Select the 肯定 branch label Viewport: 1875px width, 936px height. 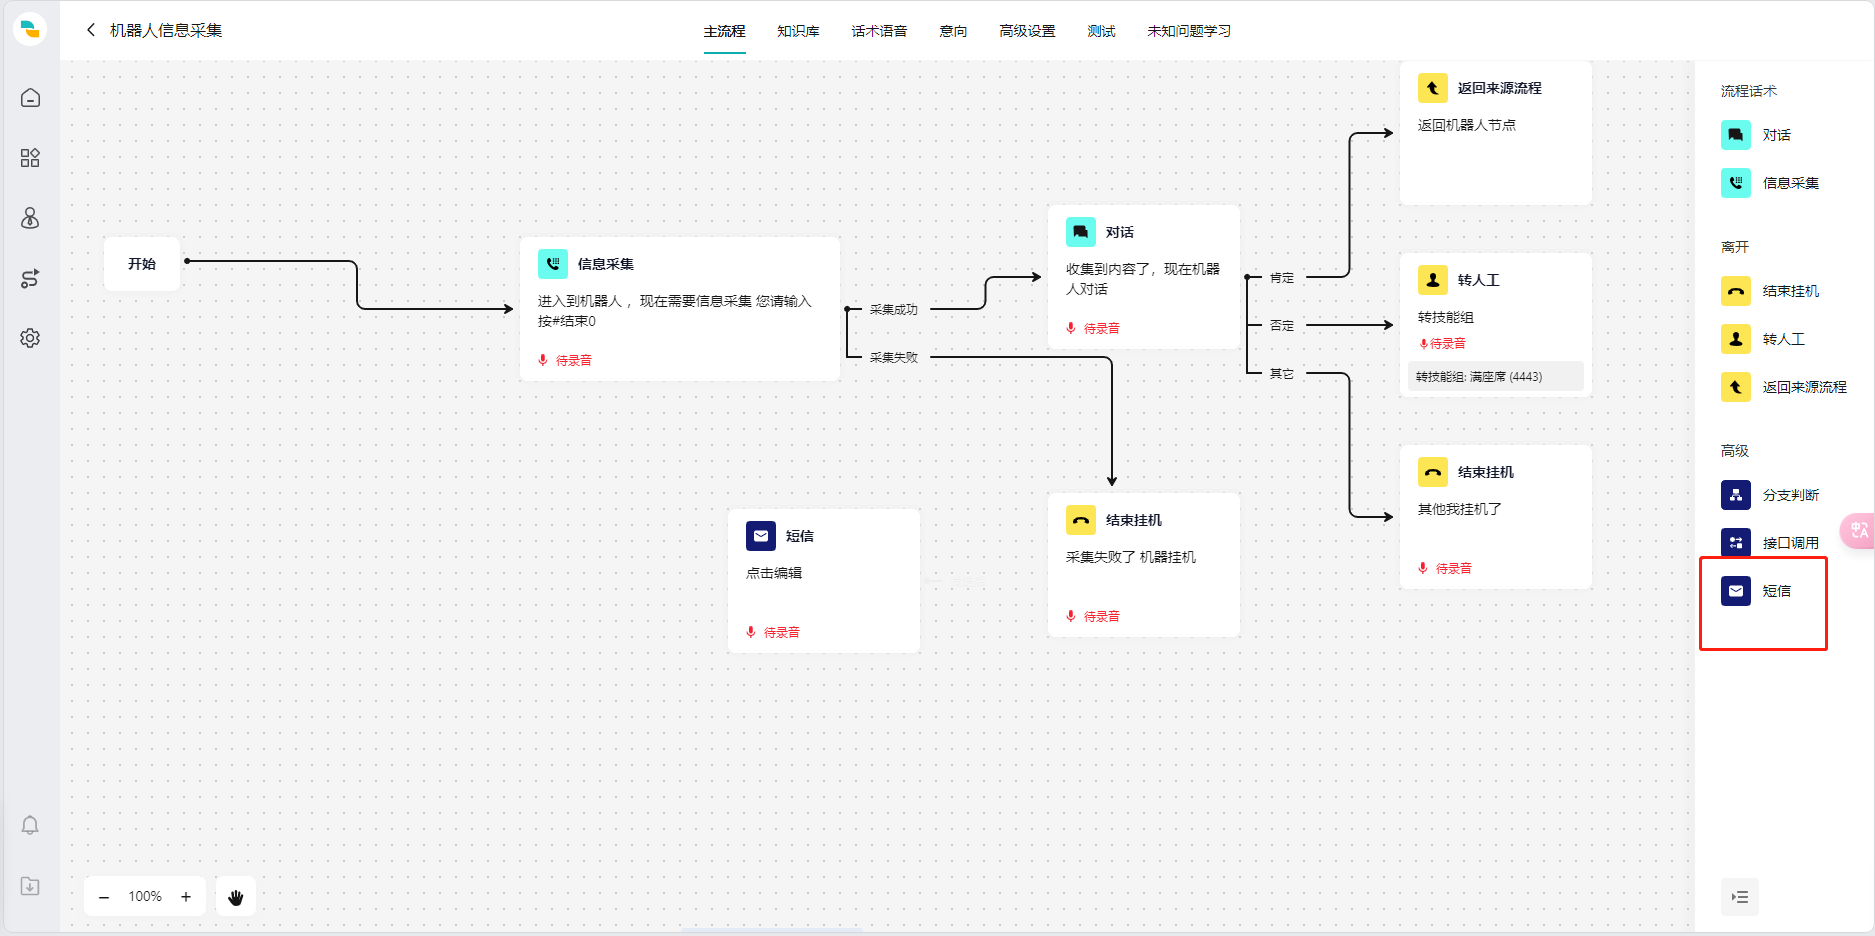tap(1282, 278)
